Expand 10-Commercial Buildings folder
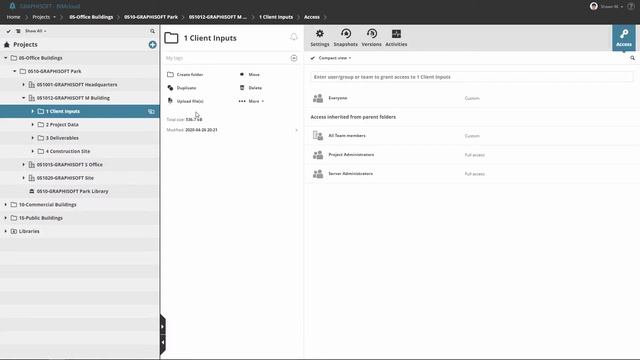The width and height of the screenshot is (640, 360). [6, 204]
